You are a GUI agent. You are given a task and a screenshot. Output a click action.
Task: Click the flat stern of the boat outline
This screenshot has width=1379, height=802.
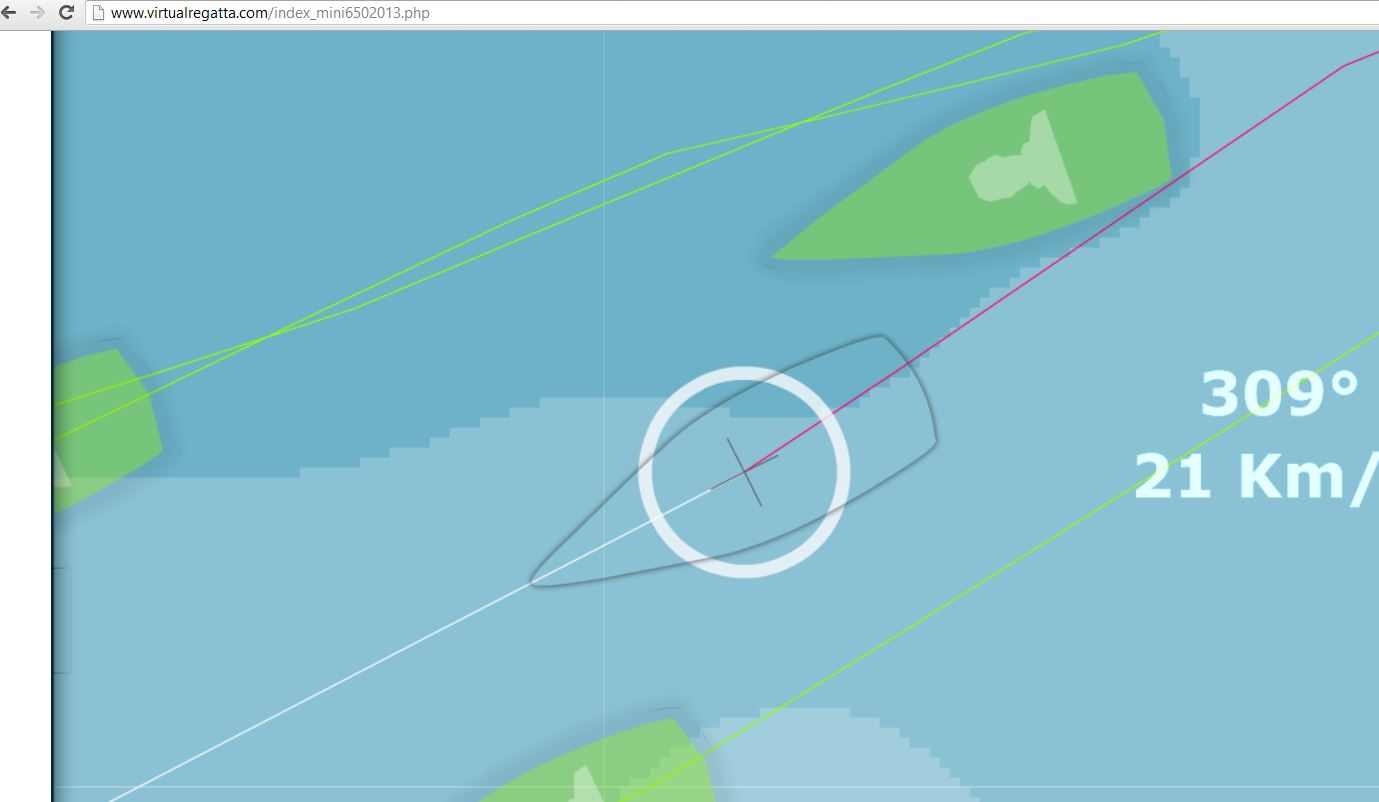[908, 391]
